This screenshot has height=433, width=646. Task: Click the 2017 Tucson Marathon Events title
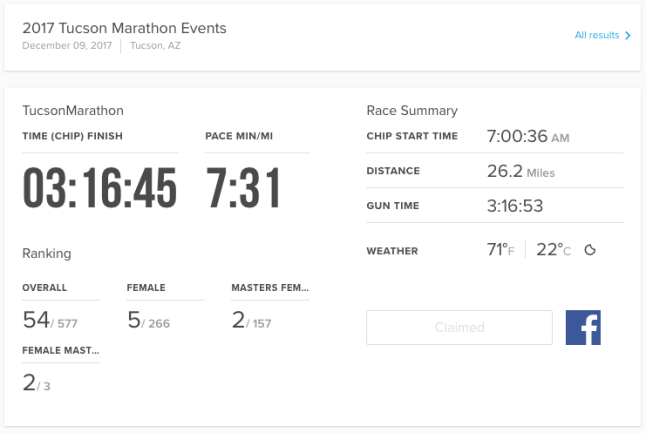pyautogui.click(x=124, y=28)
